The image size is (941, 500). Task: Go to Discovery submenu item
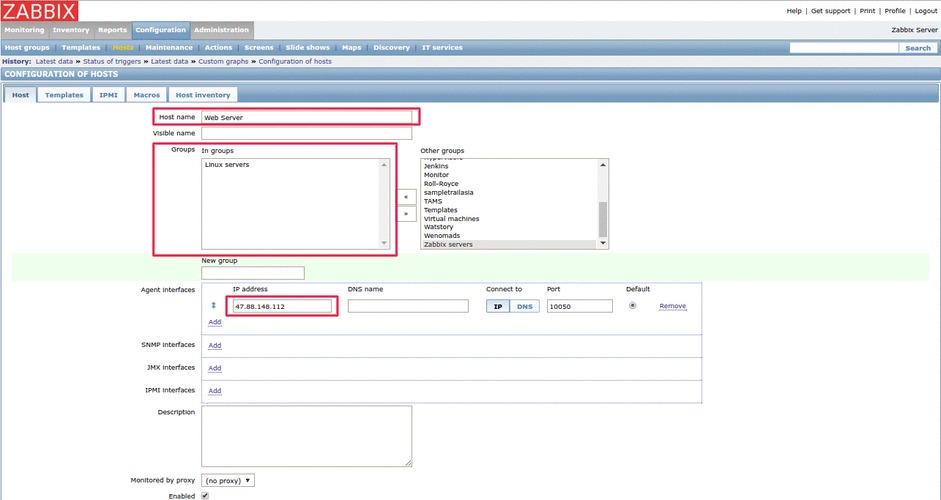pos(391,47)
